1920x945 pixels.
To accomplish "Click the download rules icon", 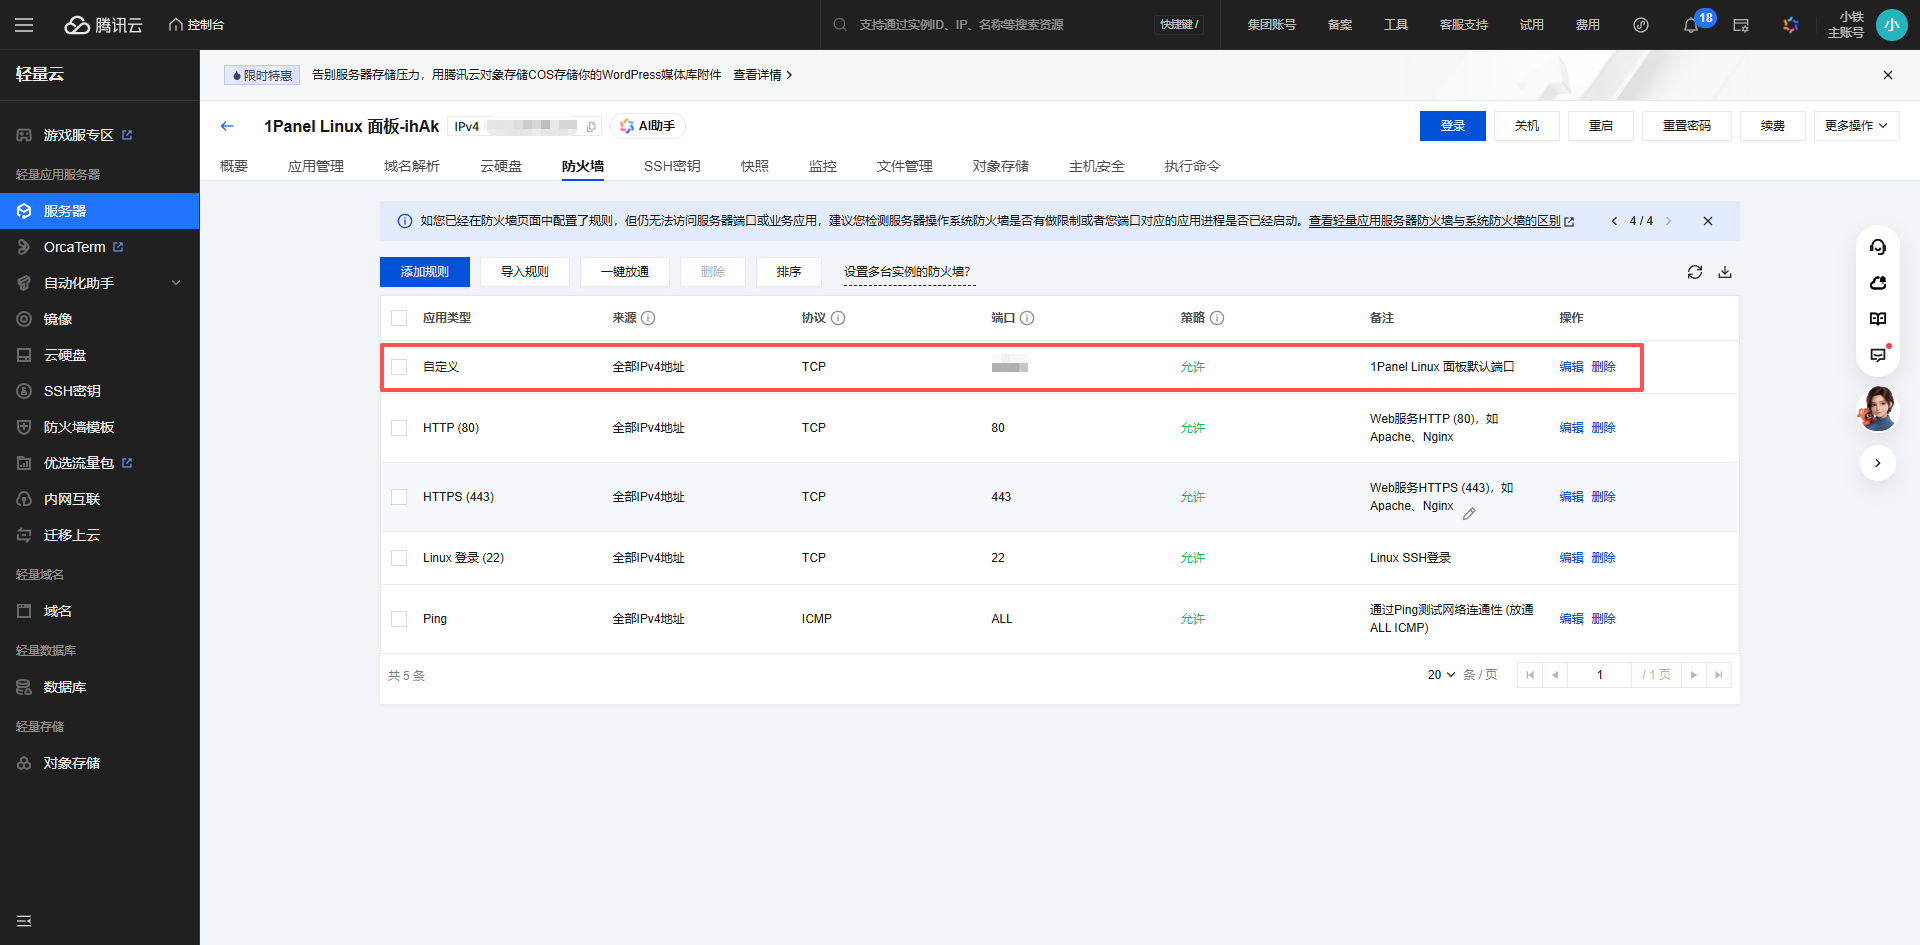I will pos(1725,272).
